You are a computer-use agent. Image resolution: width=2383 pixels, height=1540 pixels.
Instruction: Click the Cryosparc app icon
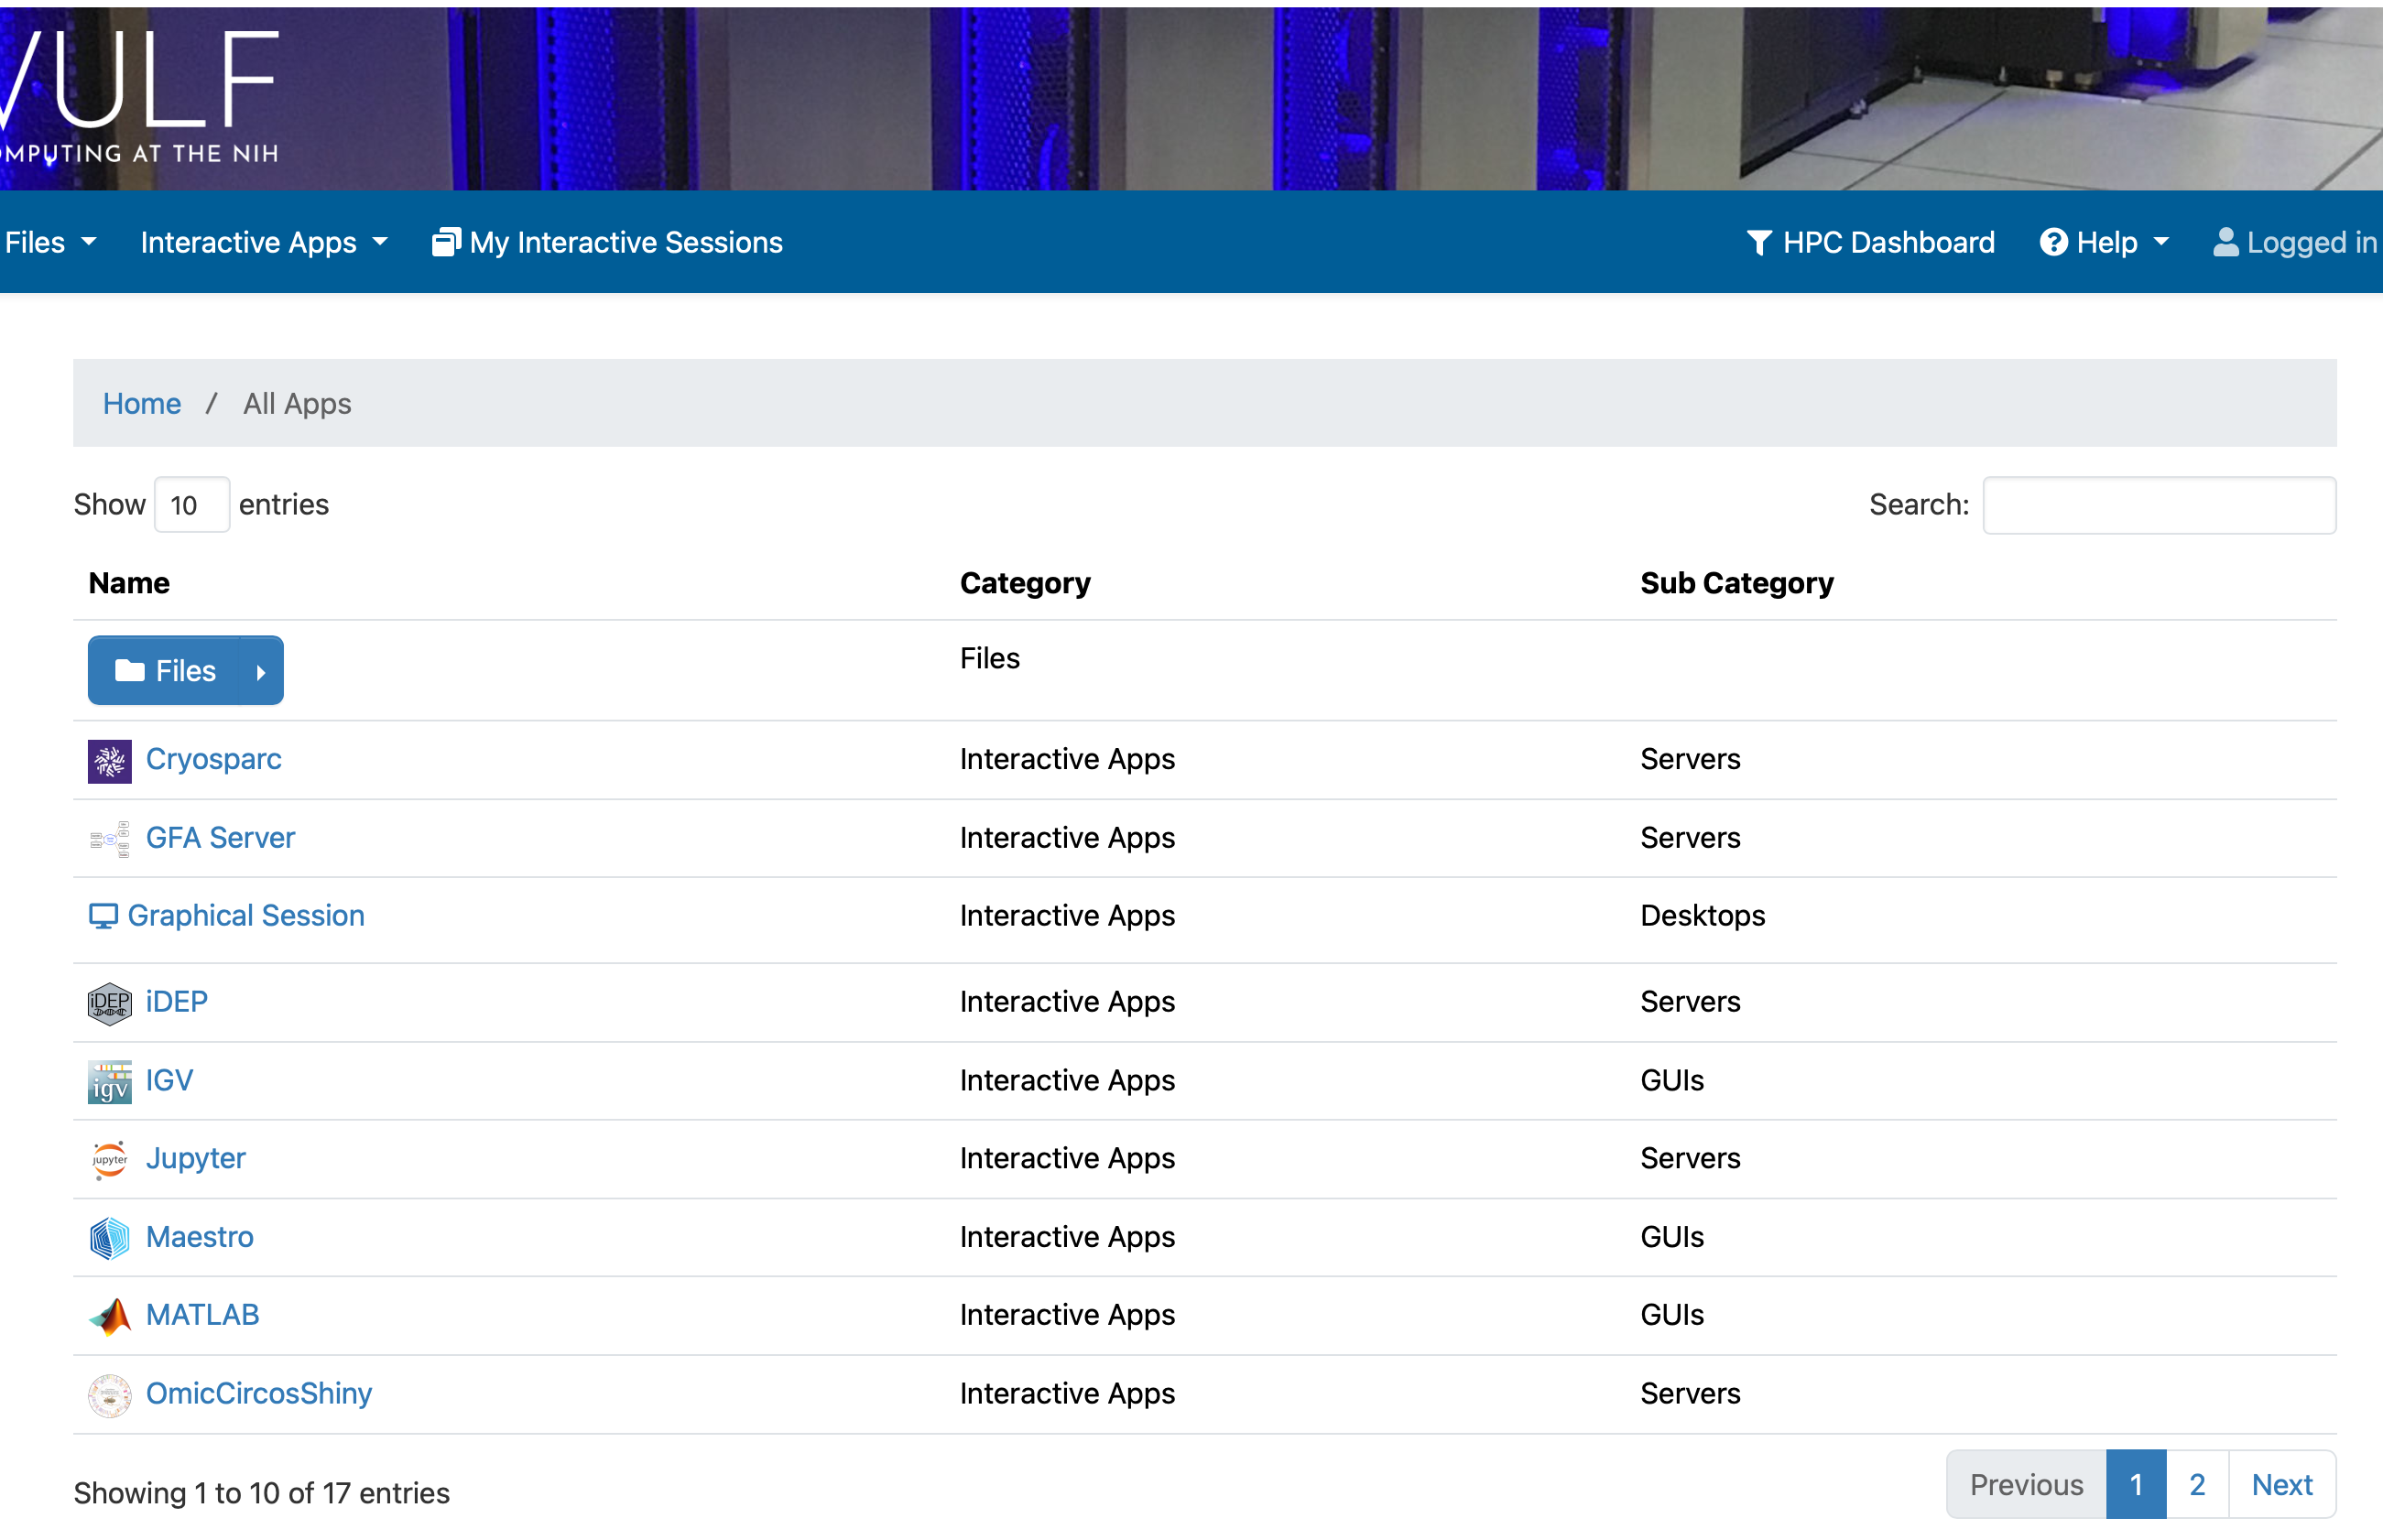pyautogui.click(x=109, y=761)
